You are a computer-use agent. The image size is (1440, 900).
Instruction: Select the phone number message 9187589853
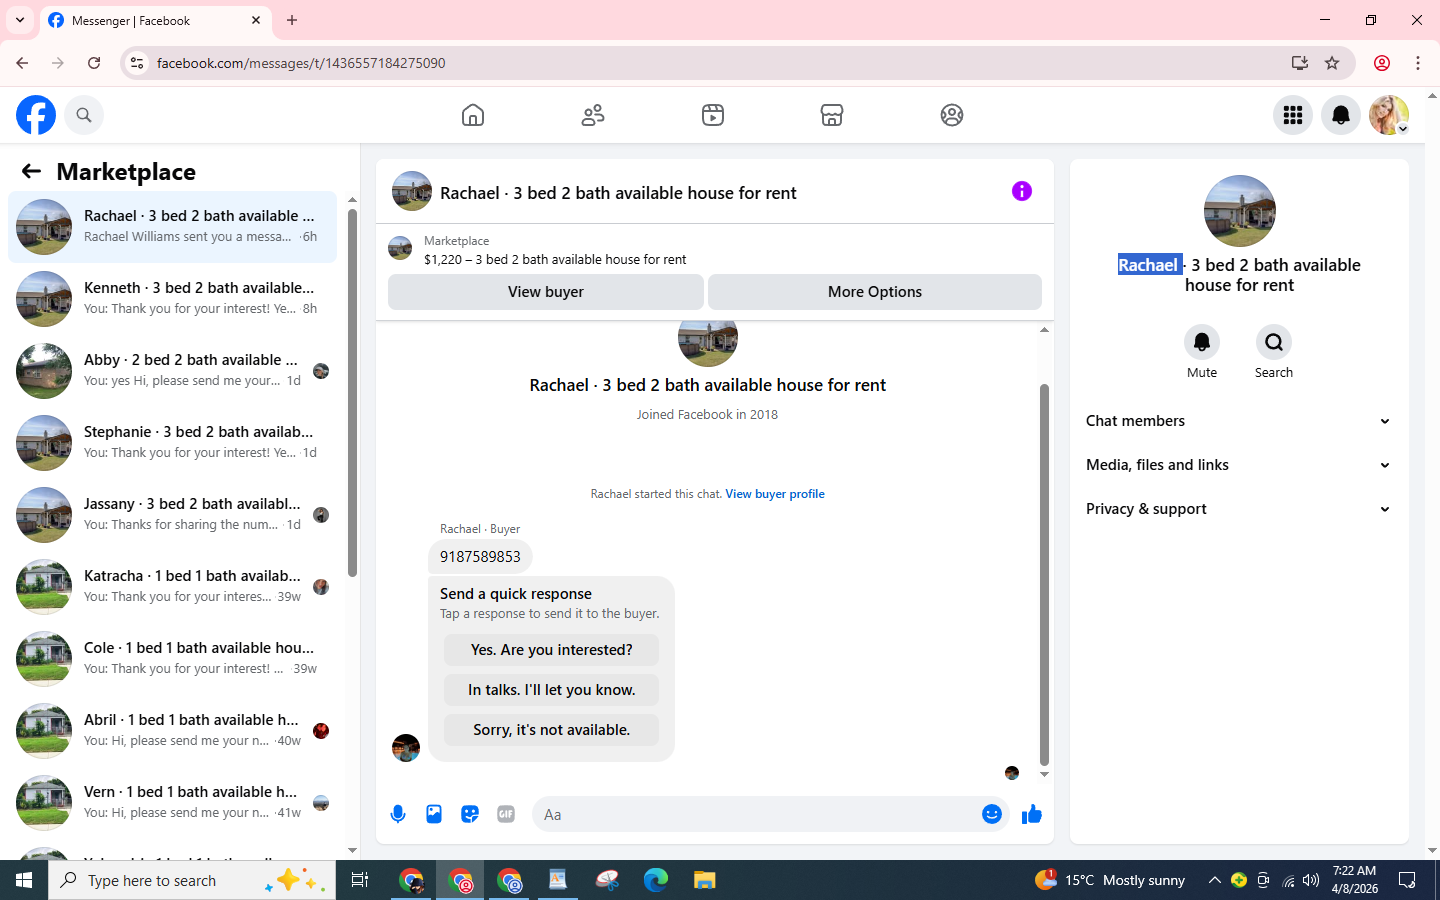(x=480, y=557)
